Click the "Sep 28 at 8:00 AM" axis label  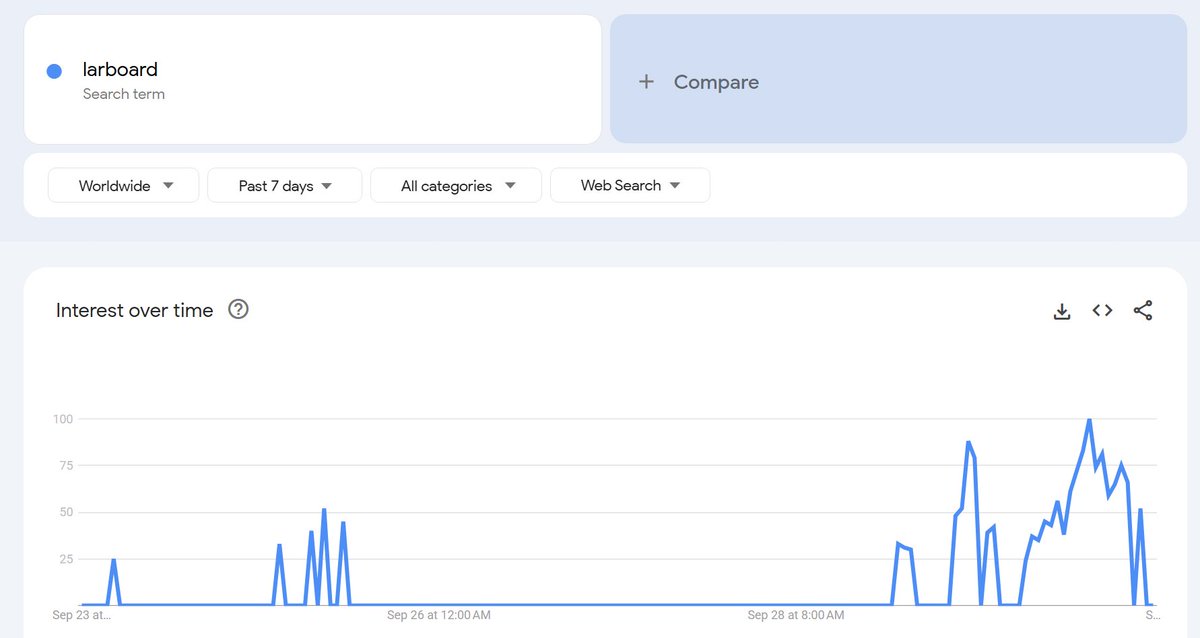[x=796, y=615]
